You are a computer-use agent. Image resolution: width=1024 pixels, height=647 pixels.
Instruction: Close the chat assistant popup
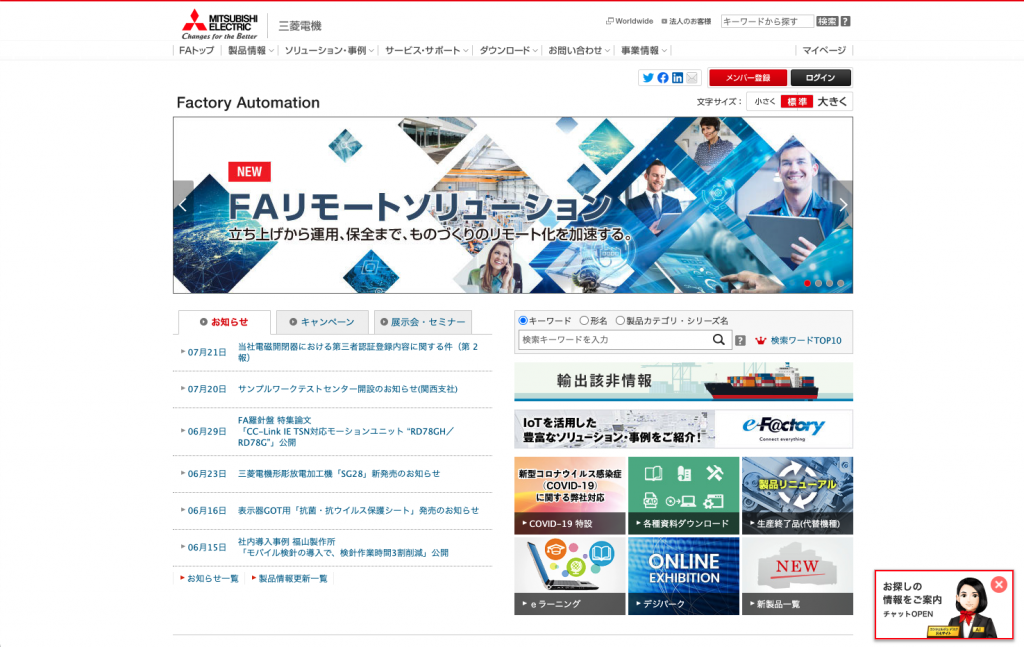pyautogui.click(x=999, y=584)
